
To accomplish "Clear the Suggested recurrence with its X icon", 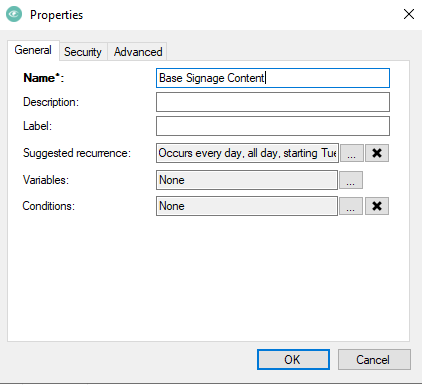I will (377, 153).
